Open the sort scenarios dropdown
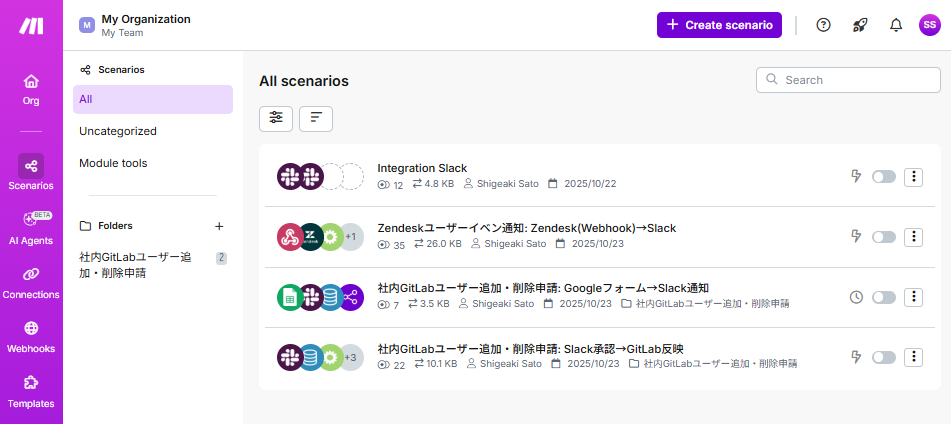The width and height of the screenshot is (951, 424). [316, 118]
